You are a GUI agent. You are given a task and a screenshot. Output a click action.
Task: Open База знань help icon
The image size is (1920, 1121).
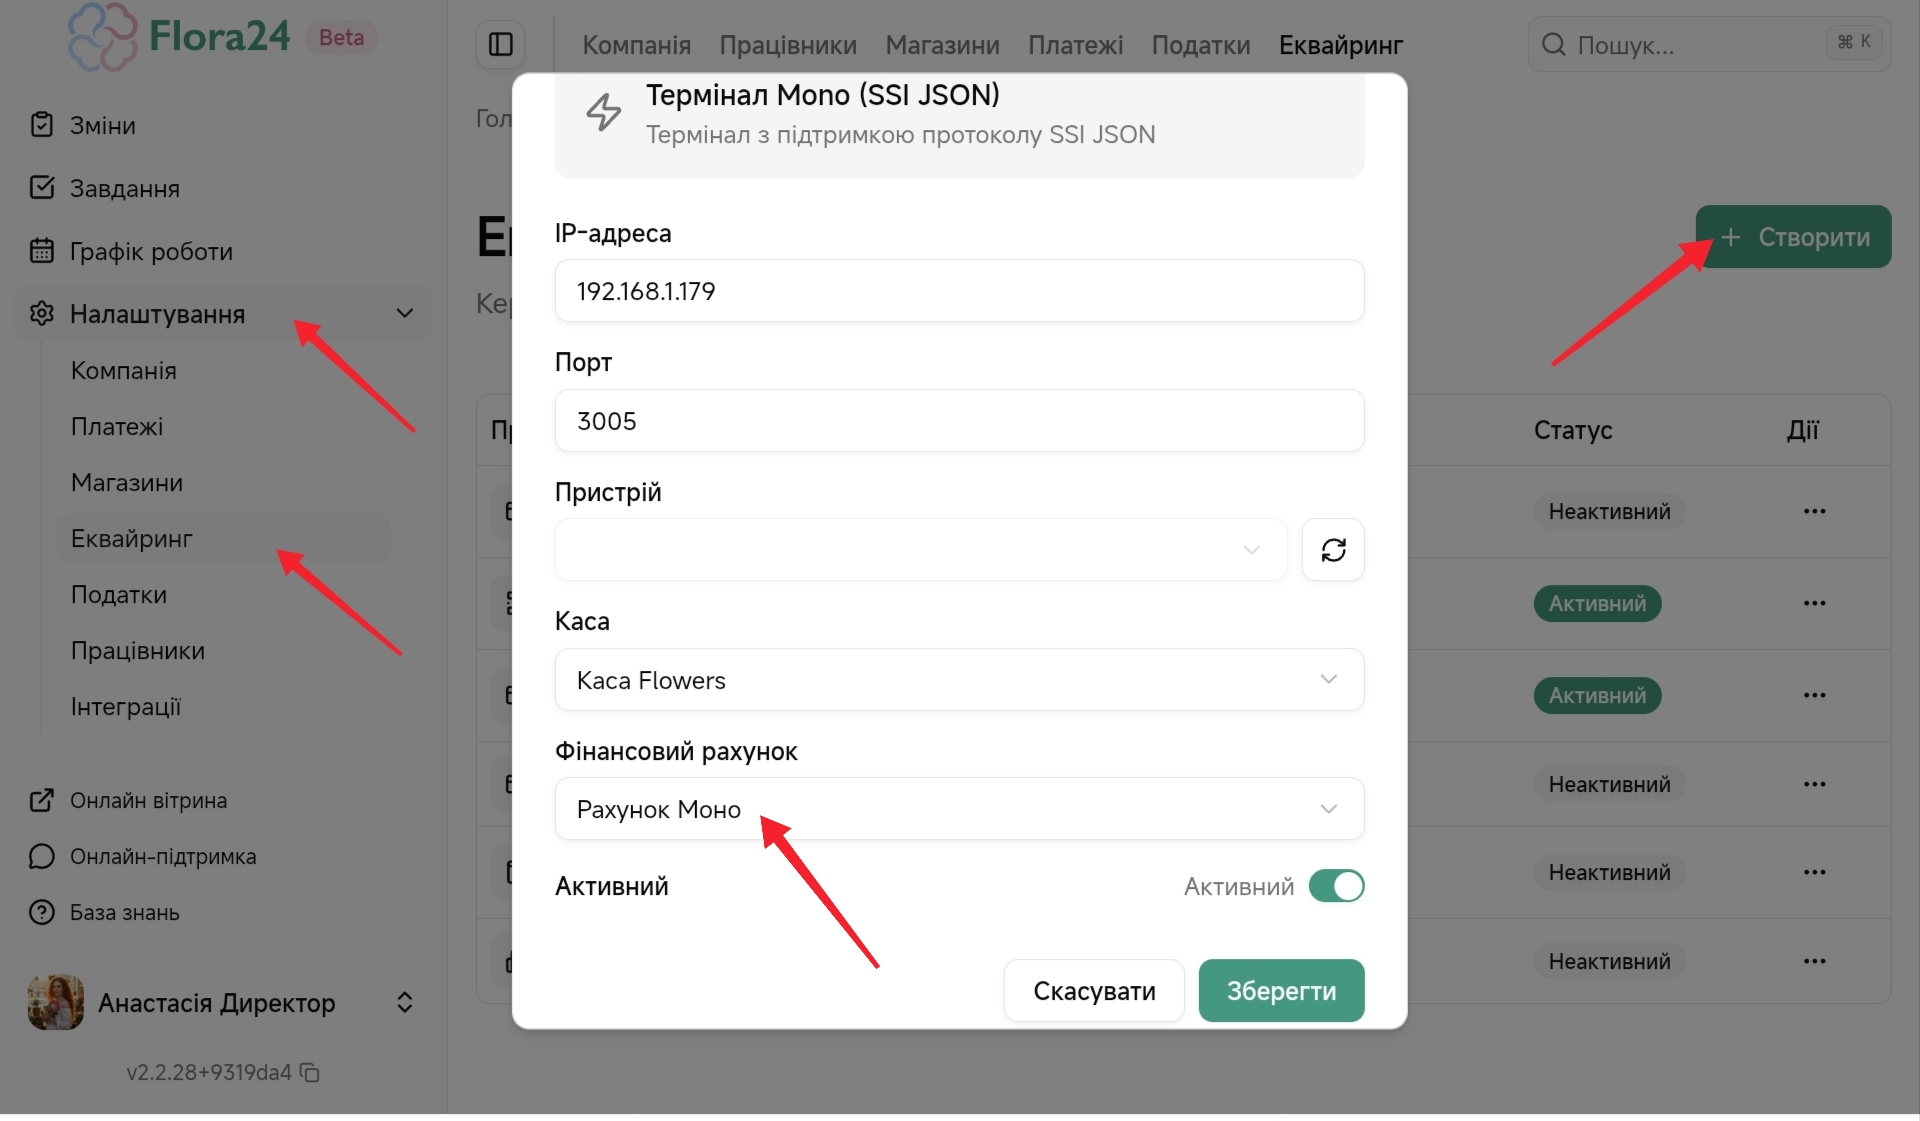(x=42, y=913)
